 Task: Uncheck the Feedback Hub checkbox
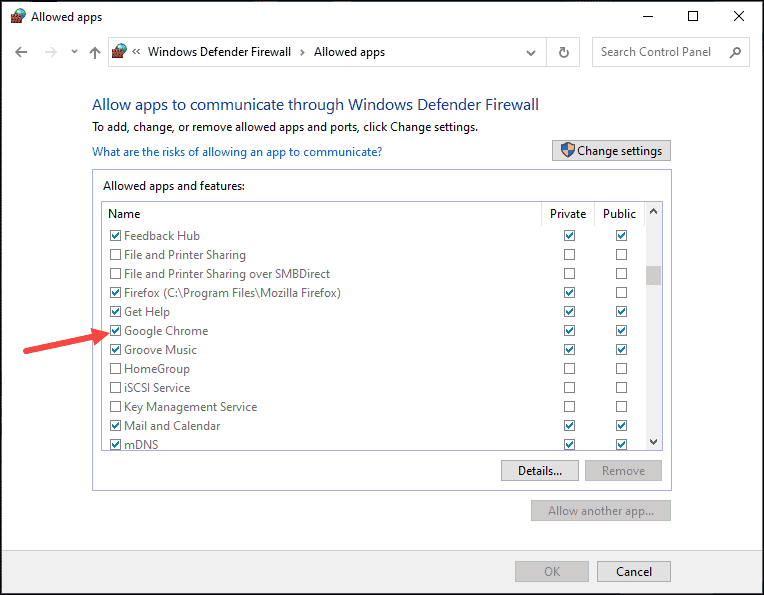pyautogui.click(x=115, y=236)
